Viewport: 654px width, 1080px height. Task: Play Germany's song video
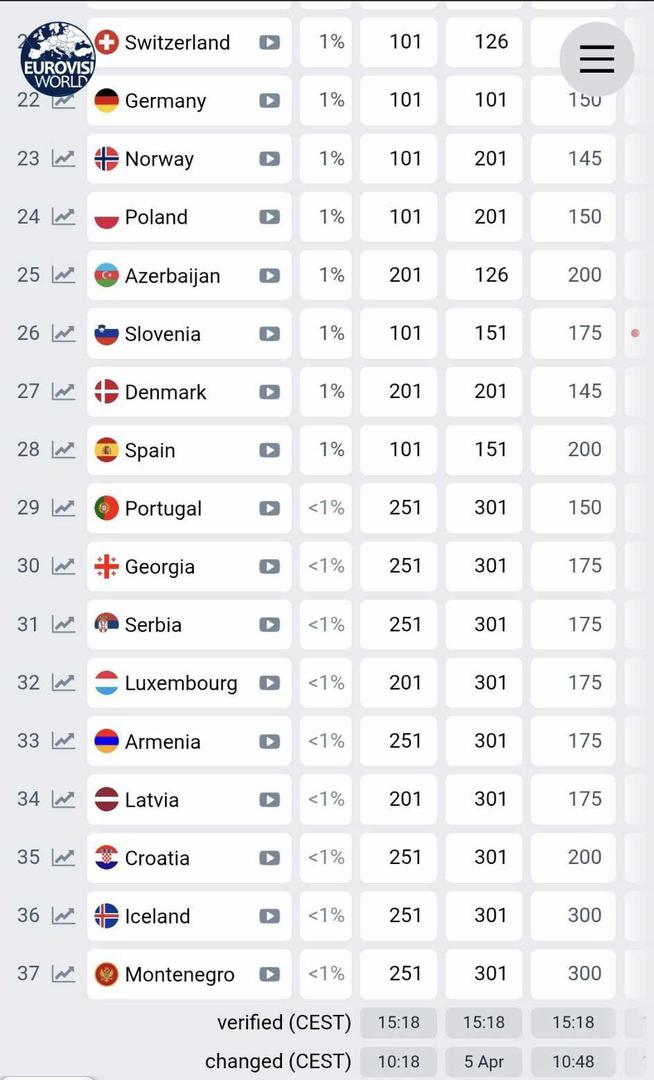[269, 101]
